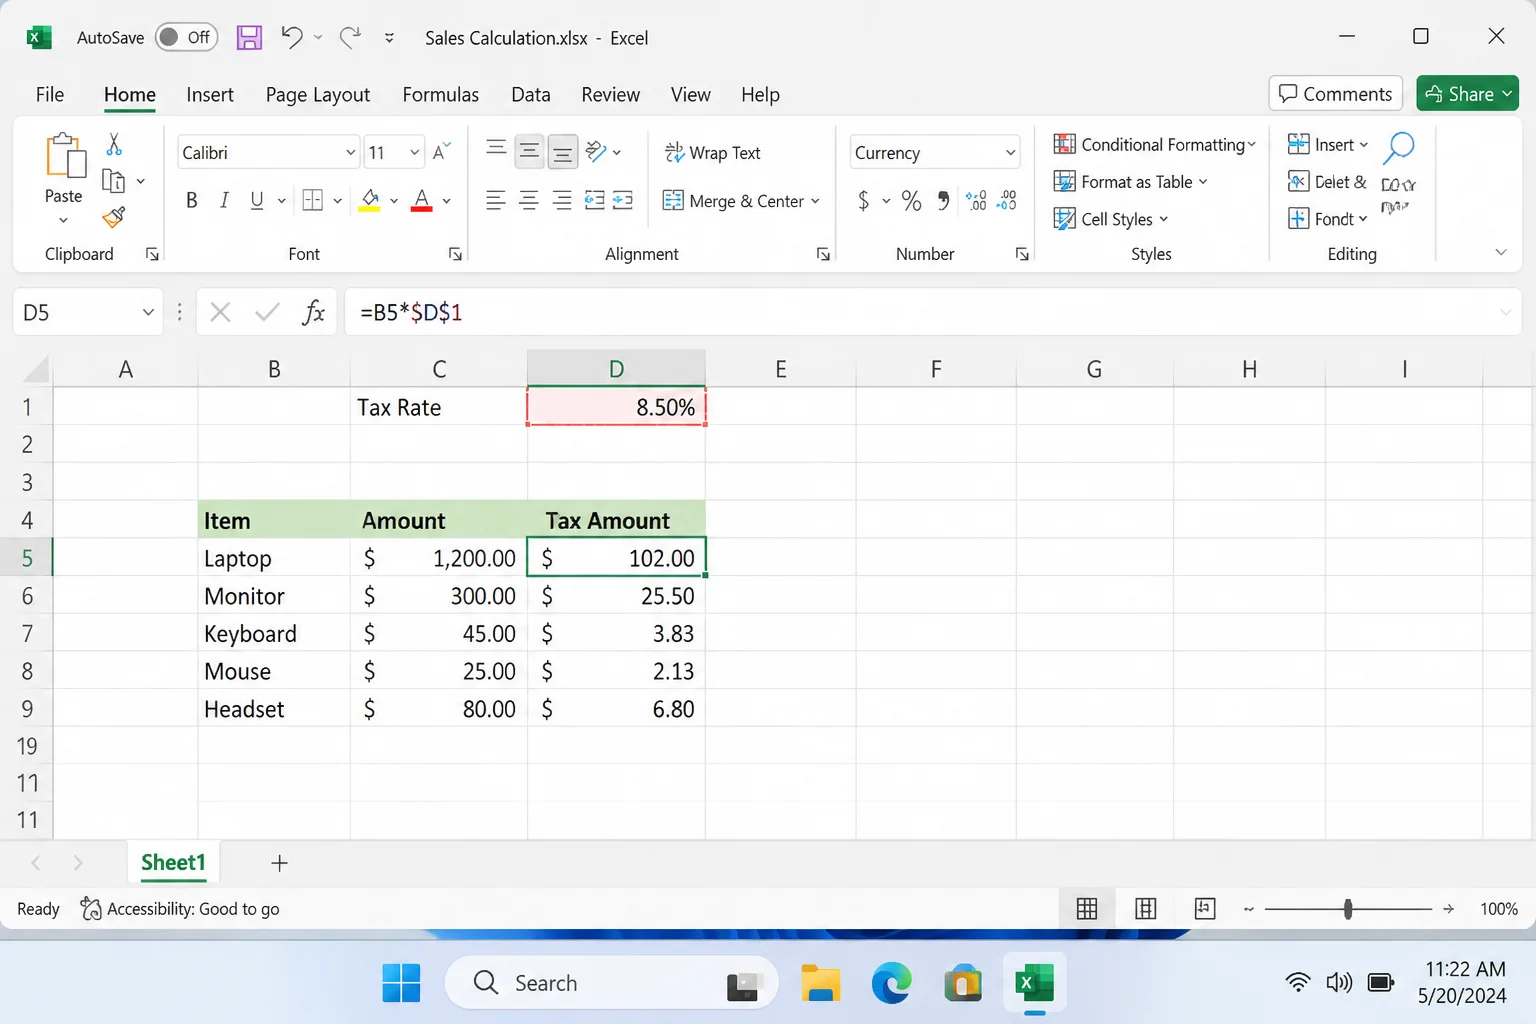Open the Merge & Center dropdown arrow

tap(816, 201)
